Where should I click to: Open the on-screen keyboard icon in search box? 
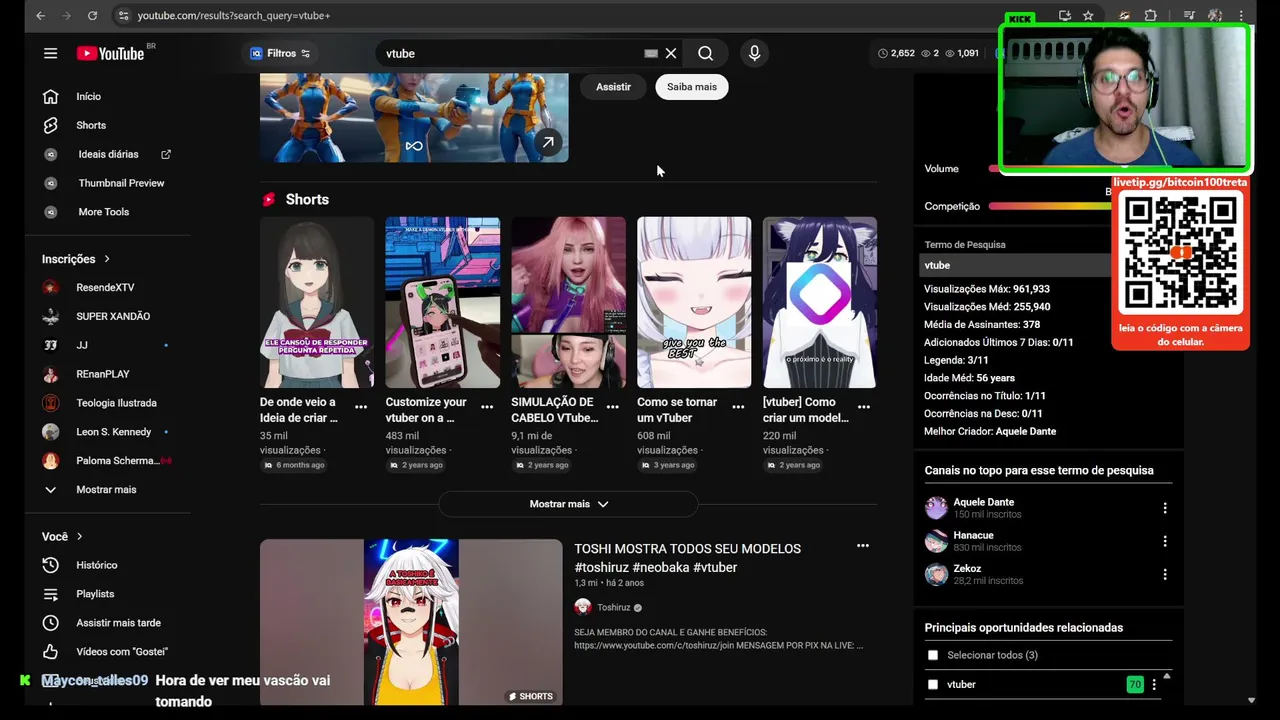coord(651,53)
